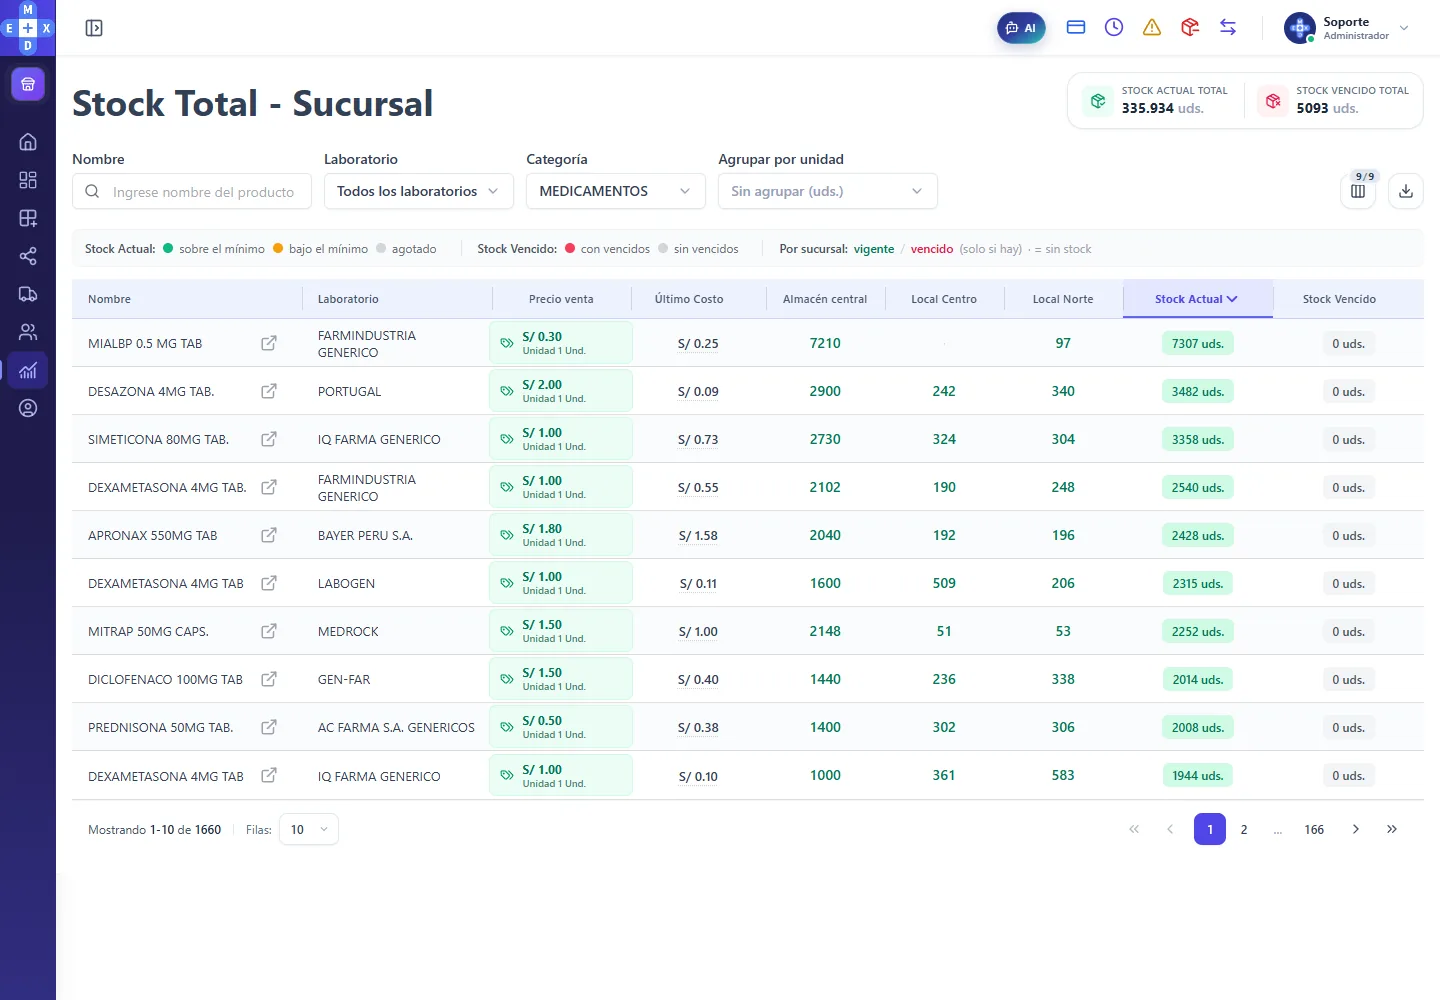This screenshot has height=1000, width=1440.
Task: Open the reports chart sidebar icon
Action: pos(28,370)
